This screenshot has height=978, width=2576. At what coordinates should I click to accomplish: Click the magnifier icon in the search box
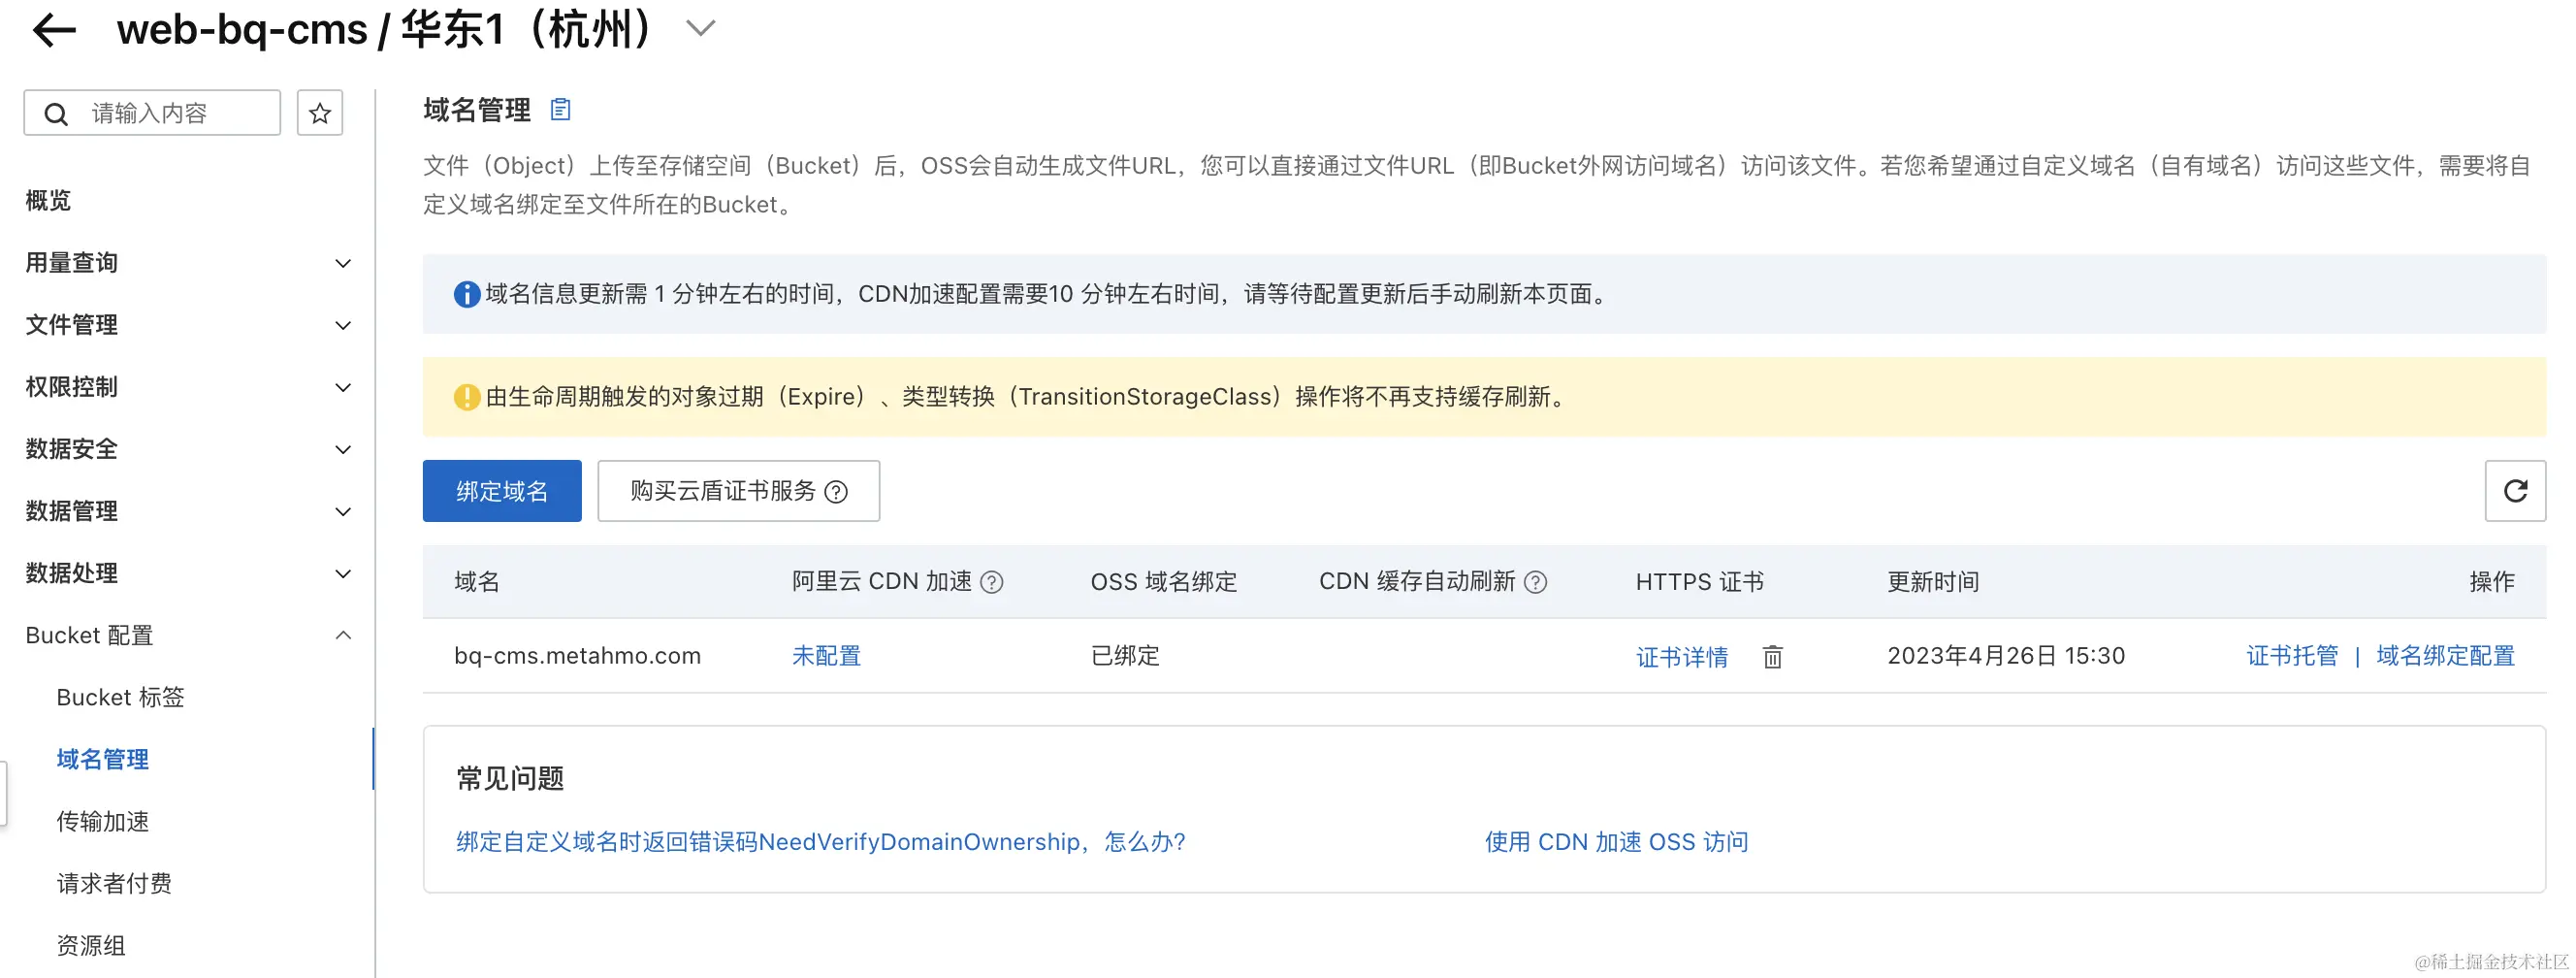[x=56, y=112]
